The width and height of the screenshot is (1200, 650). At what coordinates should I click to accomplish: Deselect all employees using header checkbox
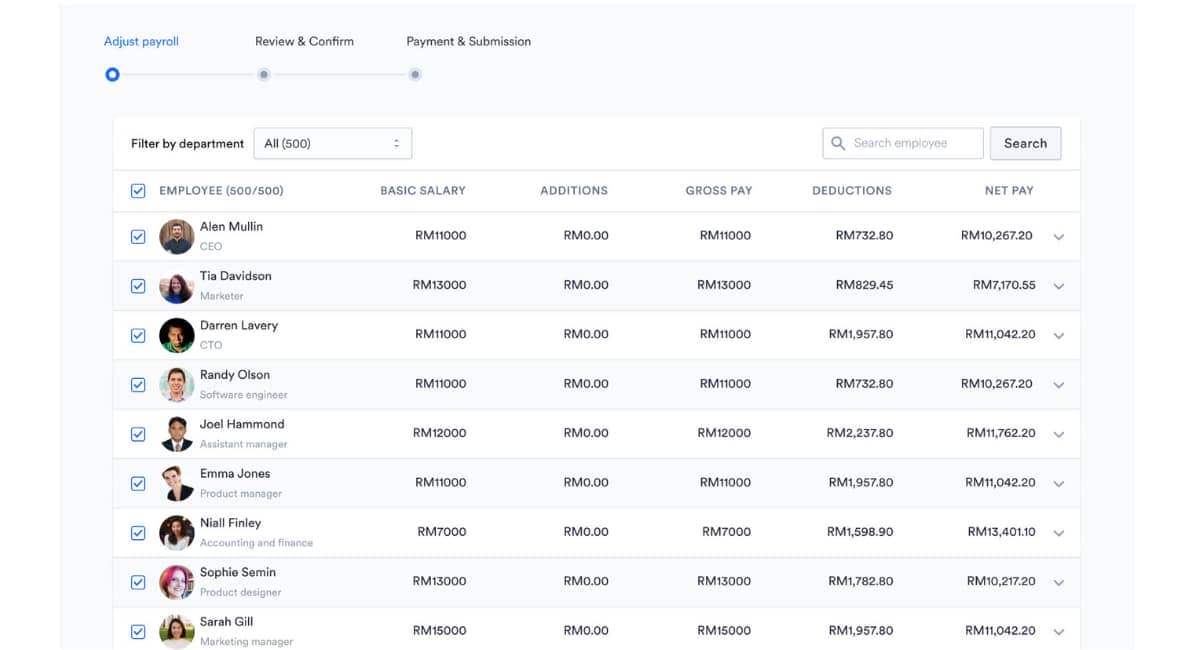(x=137, y=190)
